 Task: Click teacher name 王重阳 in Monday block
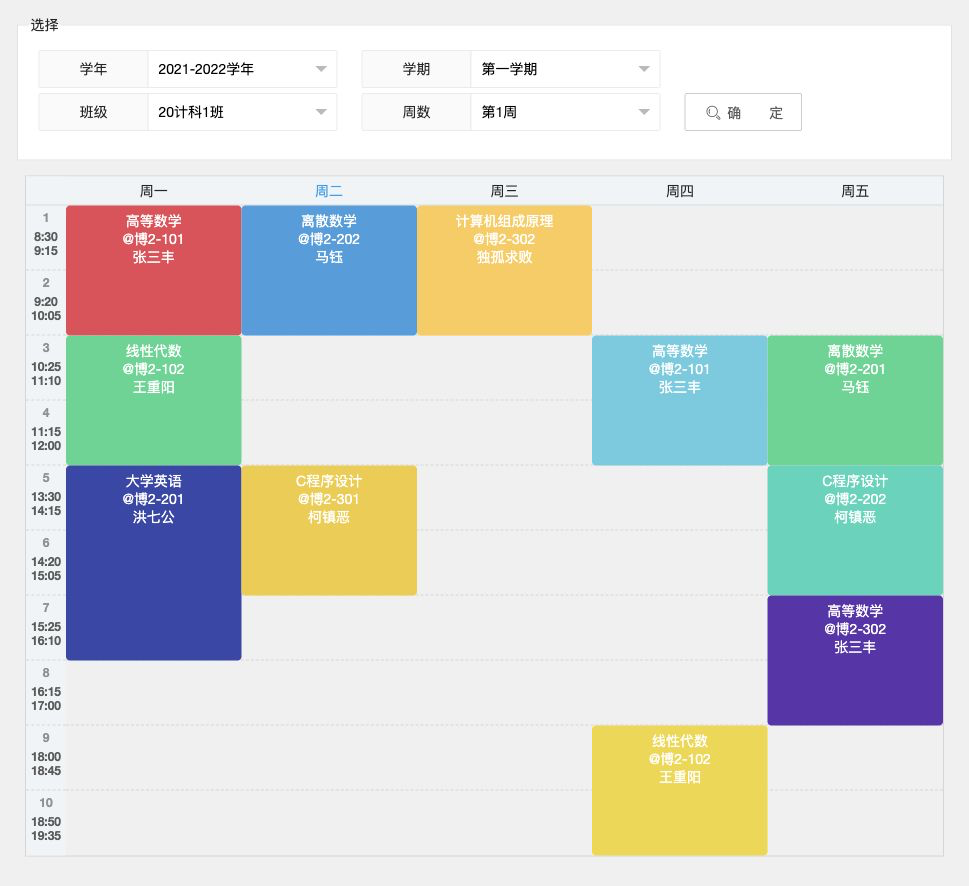[153, 387]
